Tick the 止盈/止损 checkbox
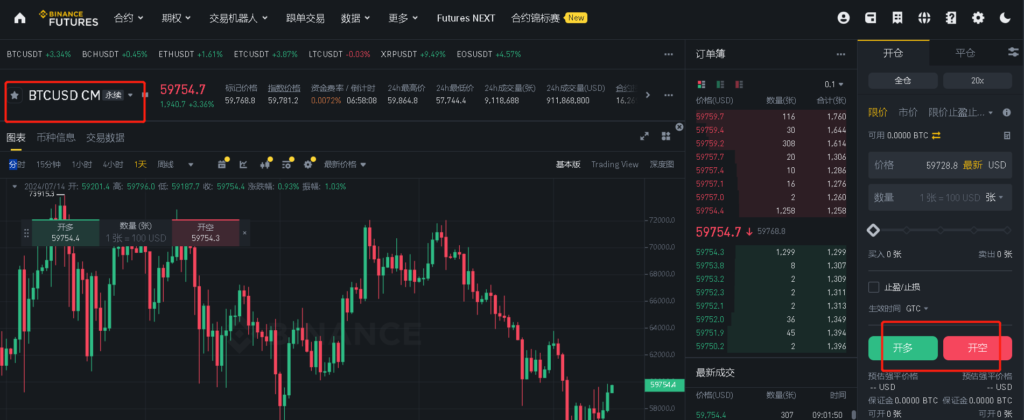1024x420 pixels. (x=873, y=287)
